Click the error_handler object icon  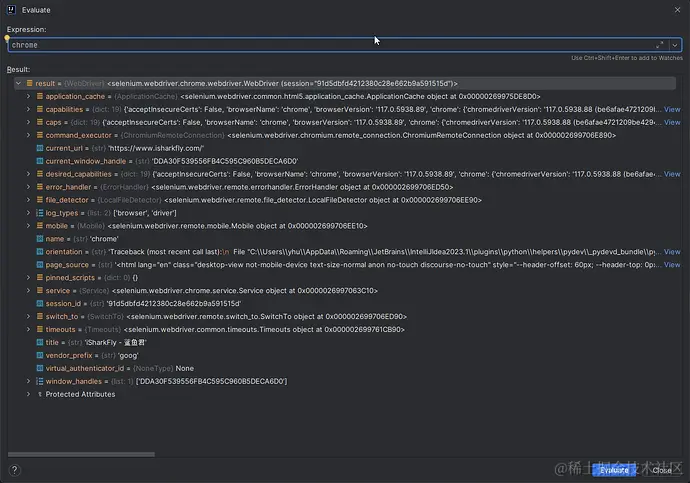[x=40, y=187]
